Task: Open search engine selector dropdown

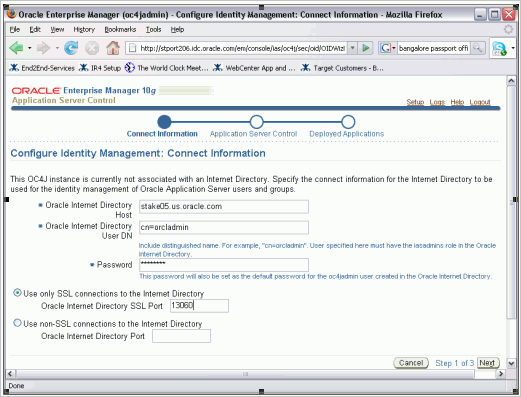Action: point(394,48)
